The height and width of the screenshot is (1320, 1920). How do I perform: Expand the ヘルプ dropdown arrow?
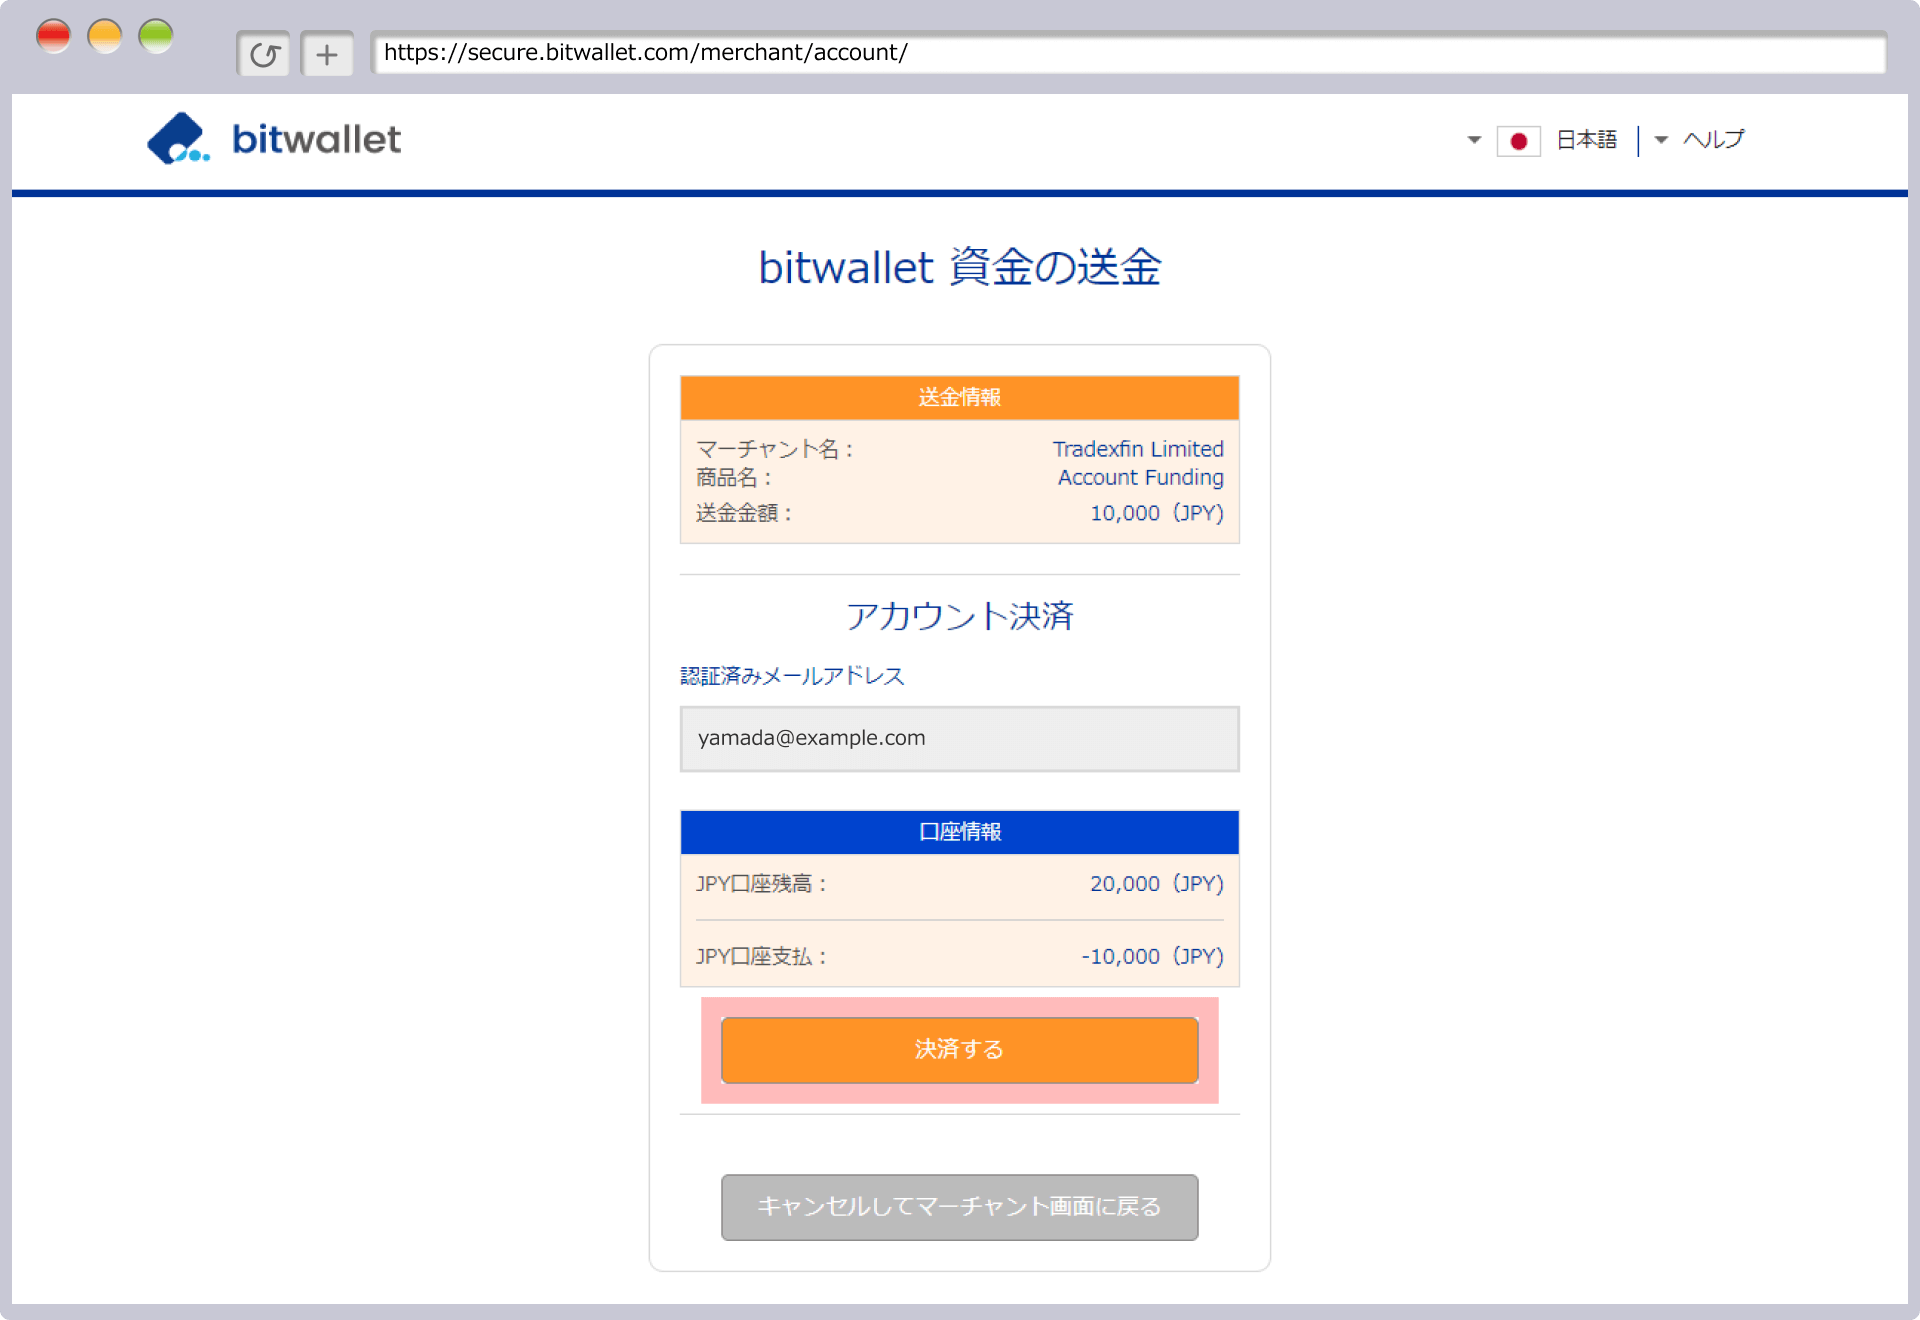pyautogui.click(x=1660, y=141)
